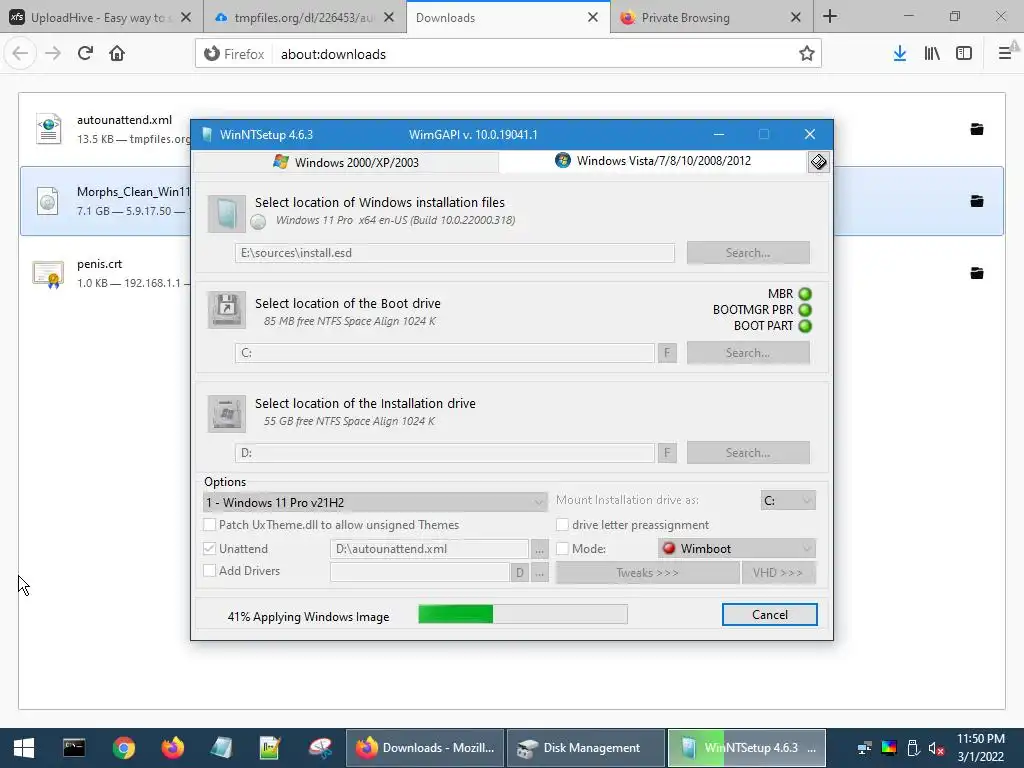Open the Firefox downloads arrow panel
The width and height of the screenshot is (1024, 768).
click(x=900, y=54)
